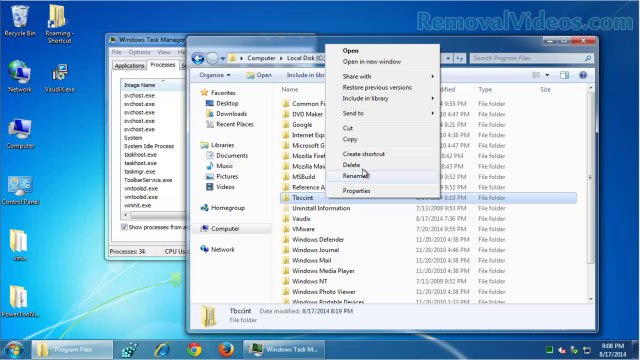Select the Windows Defender folder
The height and width of the screenshot is (360, 640).
pos(318,240)
